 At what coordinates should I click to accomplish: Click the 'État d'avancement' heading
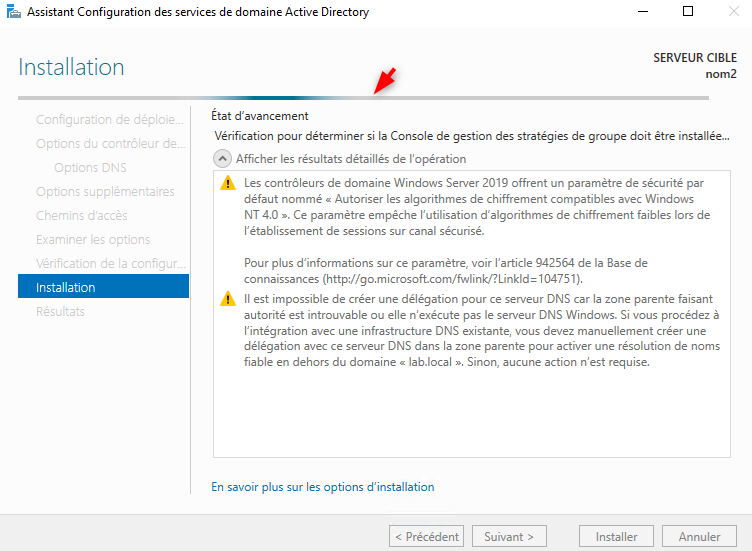[x=260, y=116]
